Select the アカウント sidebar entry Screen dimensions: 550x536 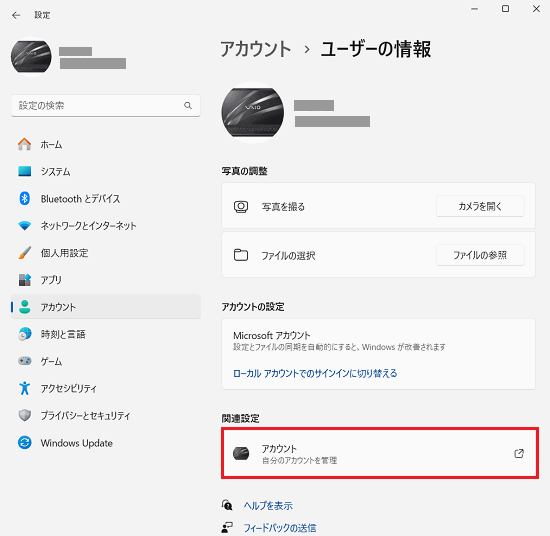pyautogui.click(x=106, y=307)
